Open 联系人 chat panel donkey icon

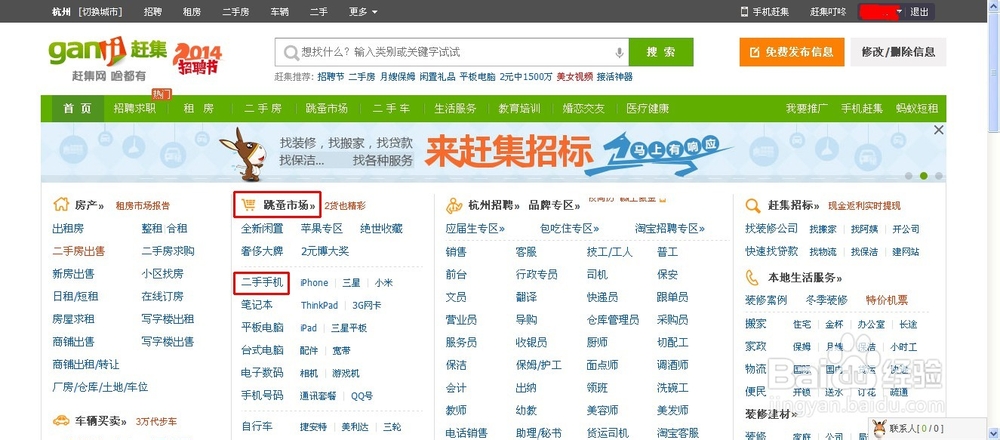(x=879, y=429)
